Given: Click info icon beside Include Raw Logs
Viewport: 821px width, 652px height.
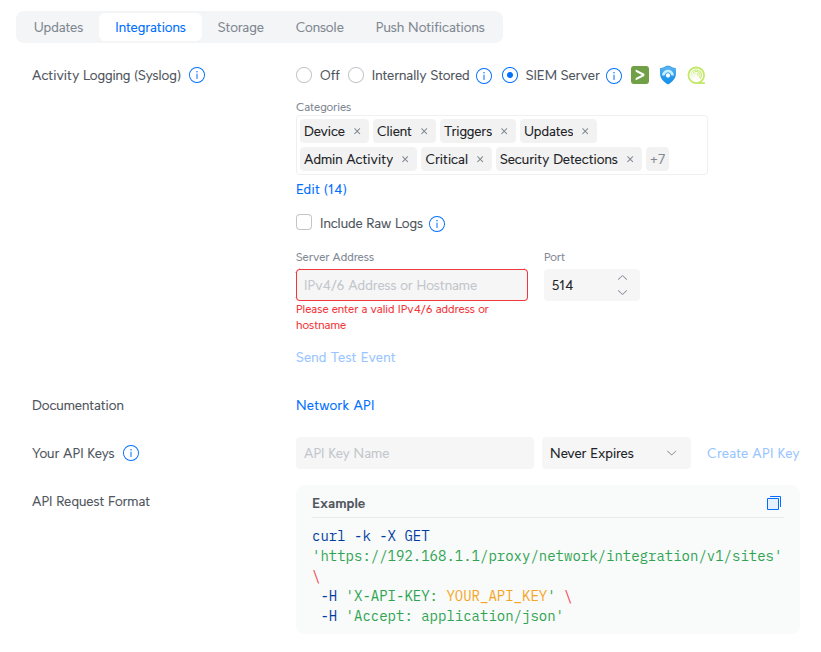Looking at the screenshot, I should click(x=437, y=224).
